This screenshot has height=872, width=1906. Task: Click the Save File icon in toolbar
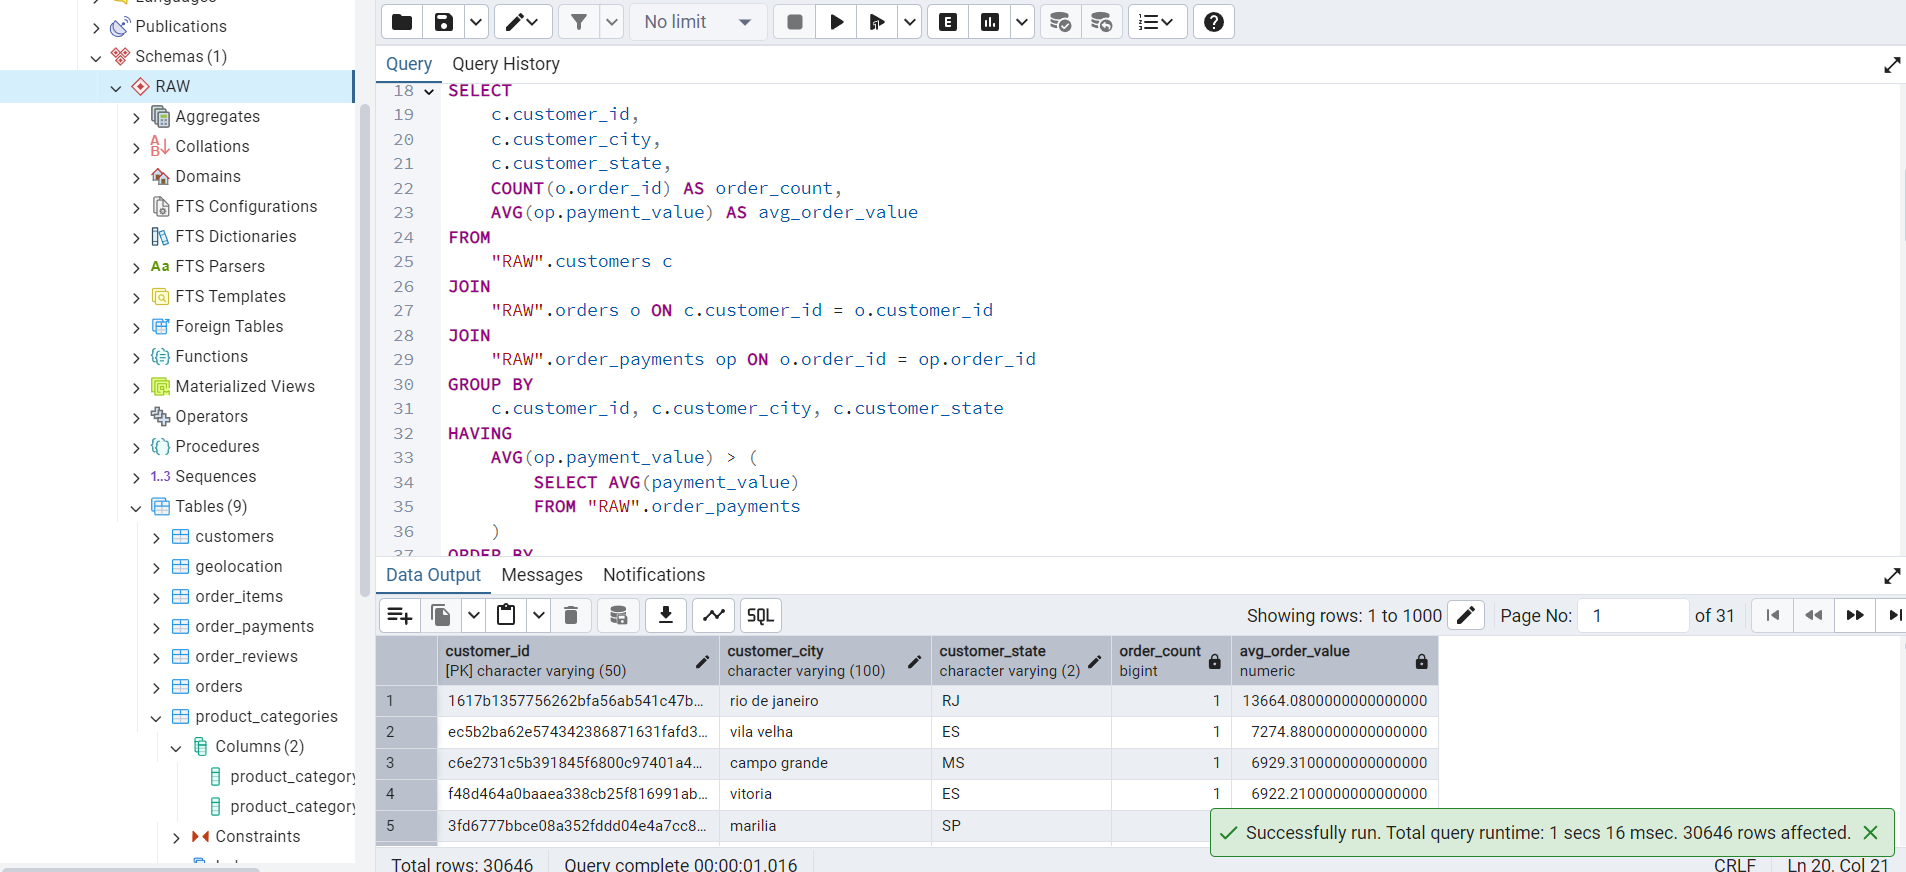coord(444,22)
